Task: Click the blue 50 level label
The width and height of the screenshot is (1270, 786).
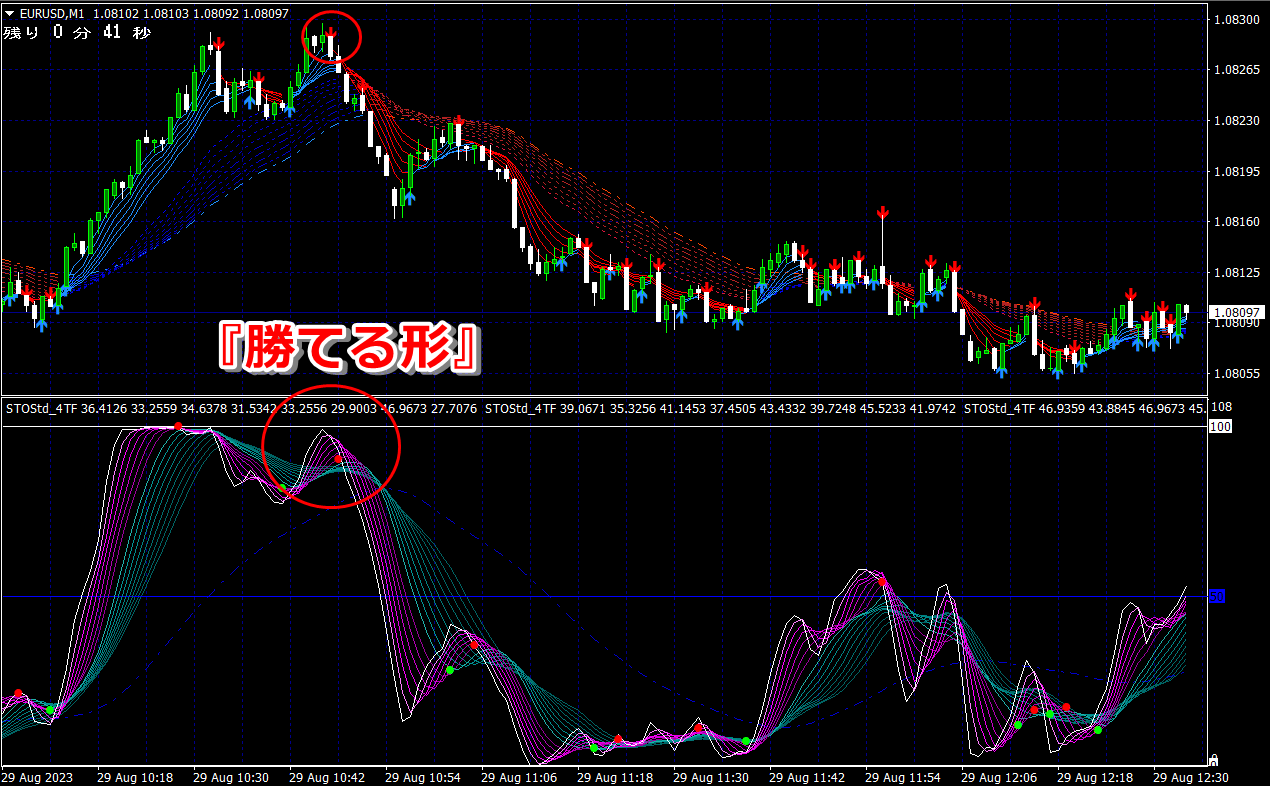Action: [1217, 597]
